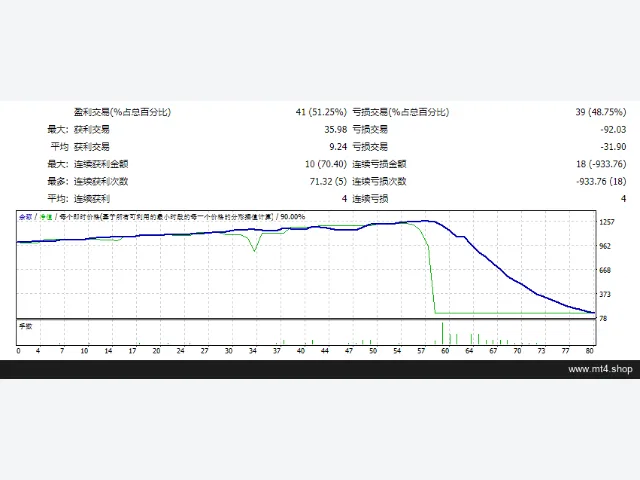Click the value '10 (70.40)'
Viewport: 640px width, 480px height.
point(326,164)
